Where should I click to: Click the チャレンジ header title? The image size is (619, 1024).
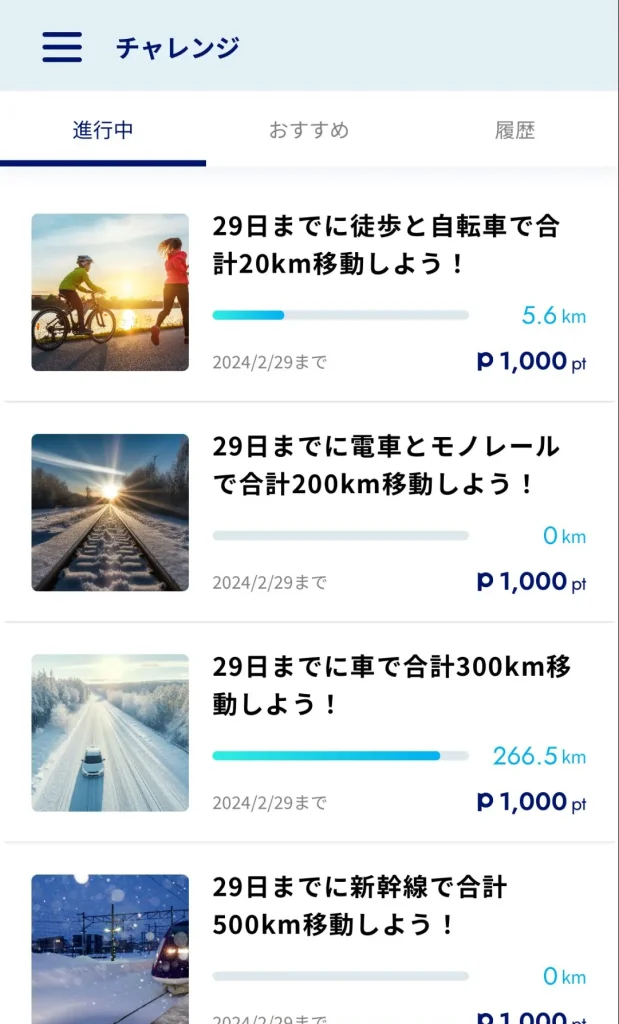pyautogui.click(x=178, y=47)
